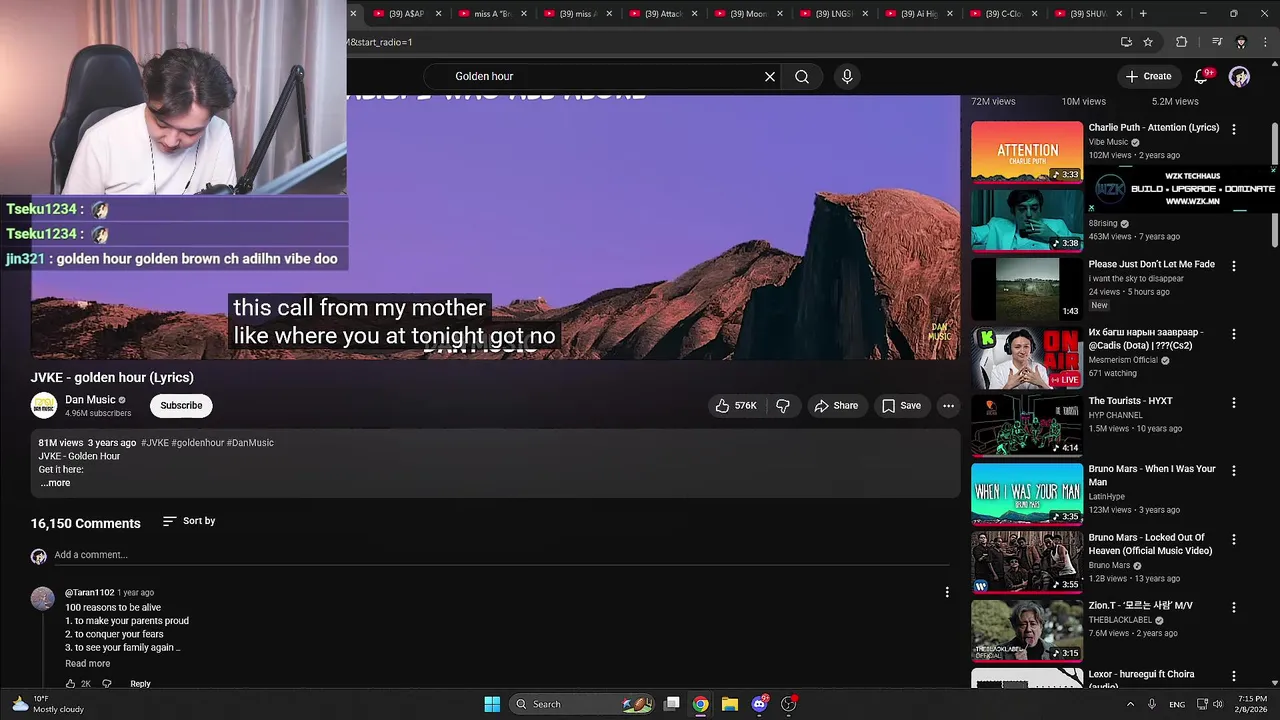
Task: Like the golden hour video
Action: [x=735, y=405]
